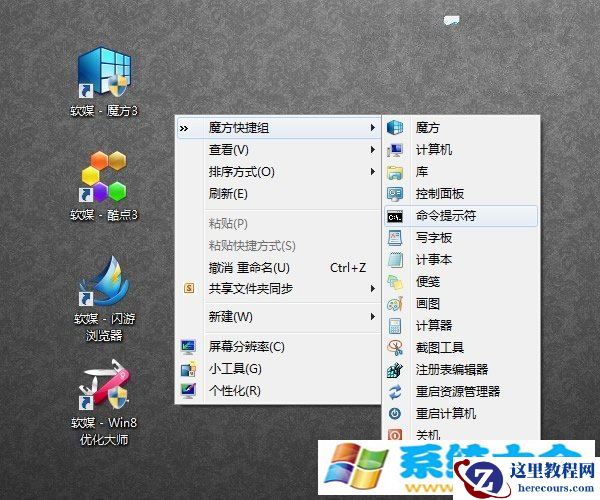This screenshot has width=600, height=500.
Task: Click the 计算器 calculator icon
Action: (x=395, y=326)
